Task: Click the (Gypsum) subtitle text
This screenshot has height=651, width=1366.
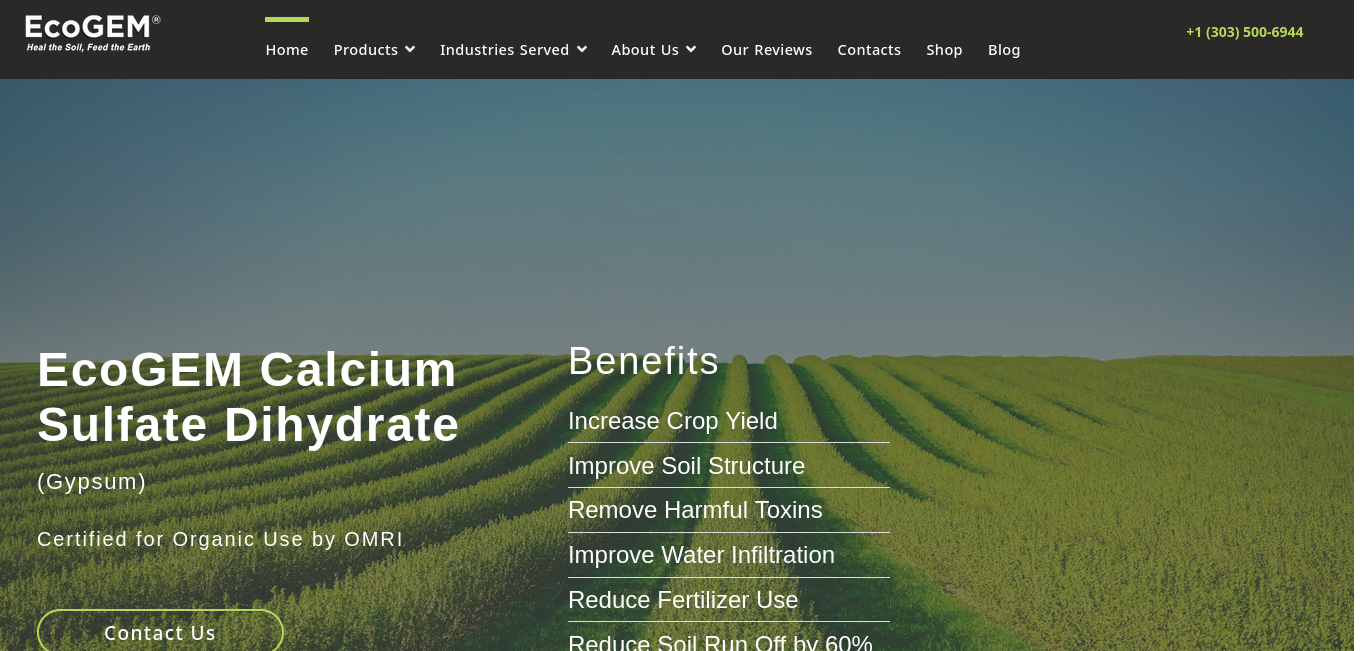Action: [x=92, y=482]
